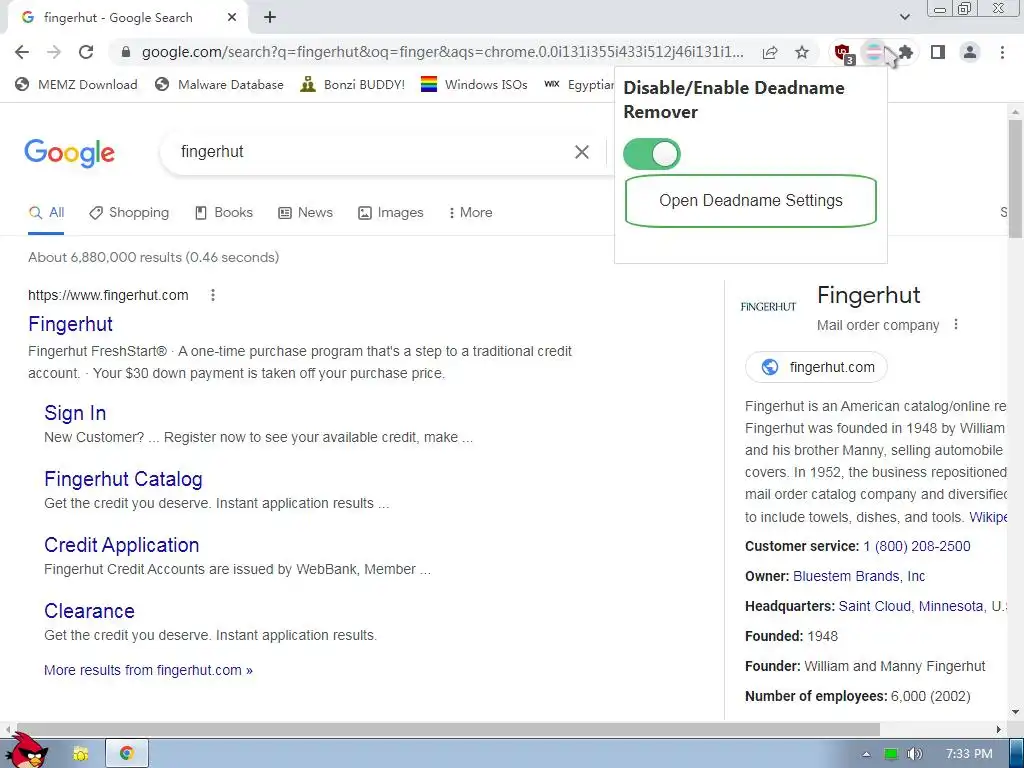Image resolution: width=1024 pixels, height=768 pixels.
Task: Open a new tab with the plus button
Action: 270,18
